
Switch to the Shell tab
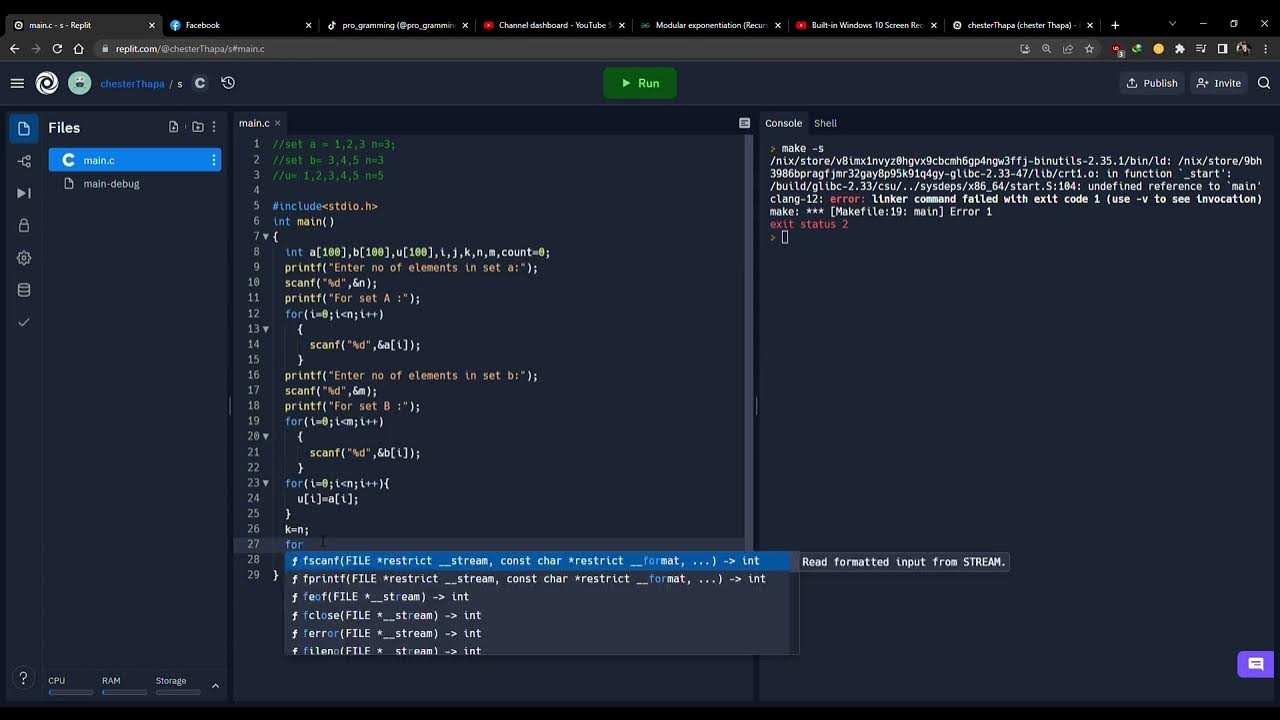[825, 123]
